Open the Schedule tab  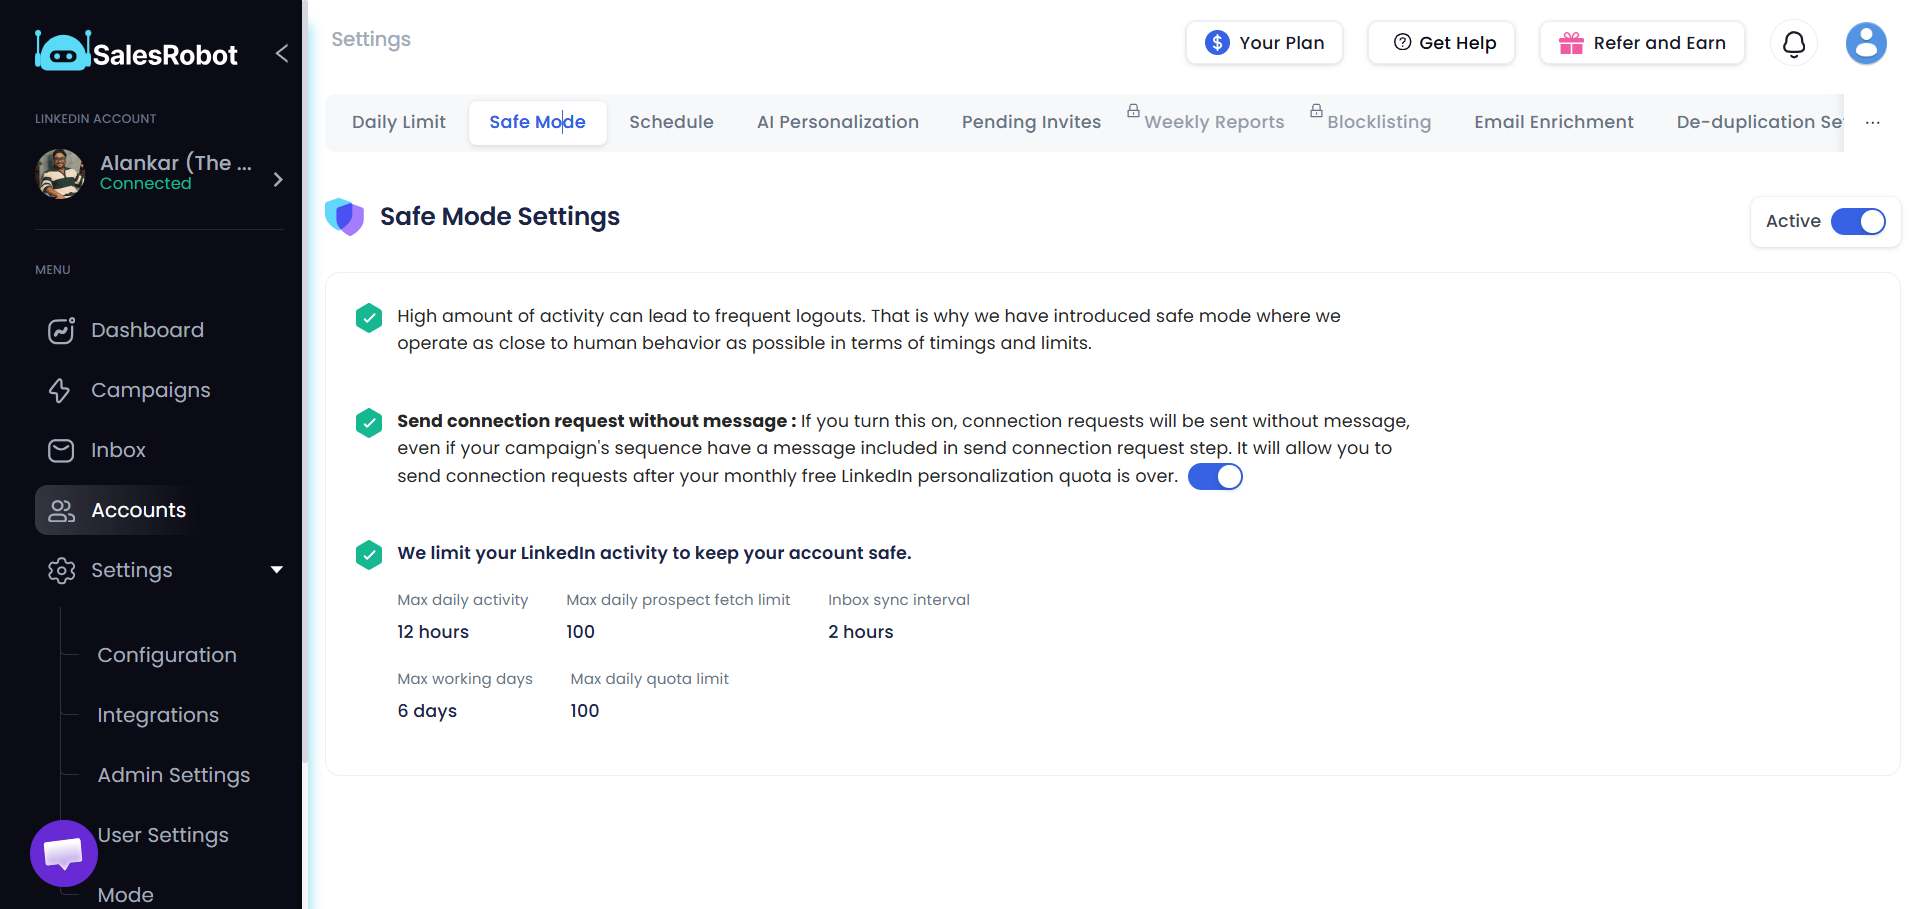point(671,122)
